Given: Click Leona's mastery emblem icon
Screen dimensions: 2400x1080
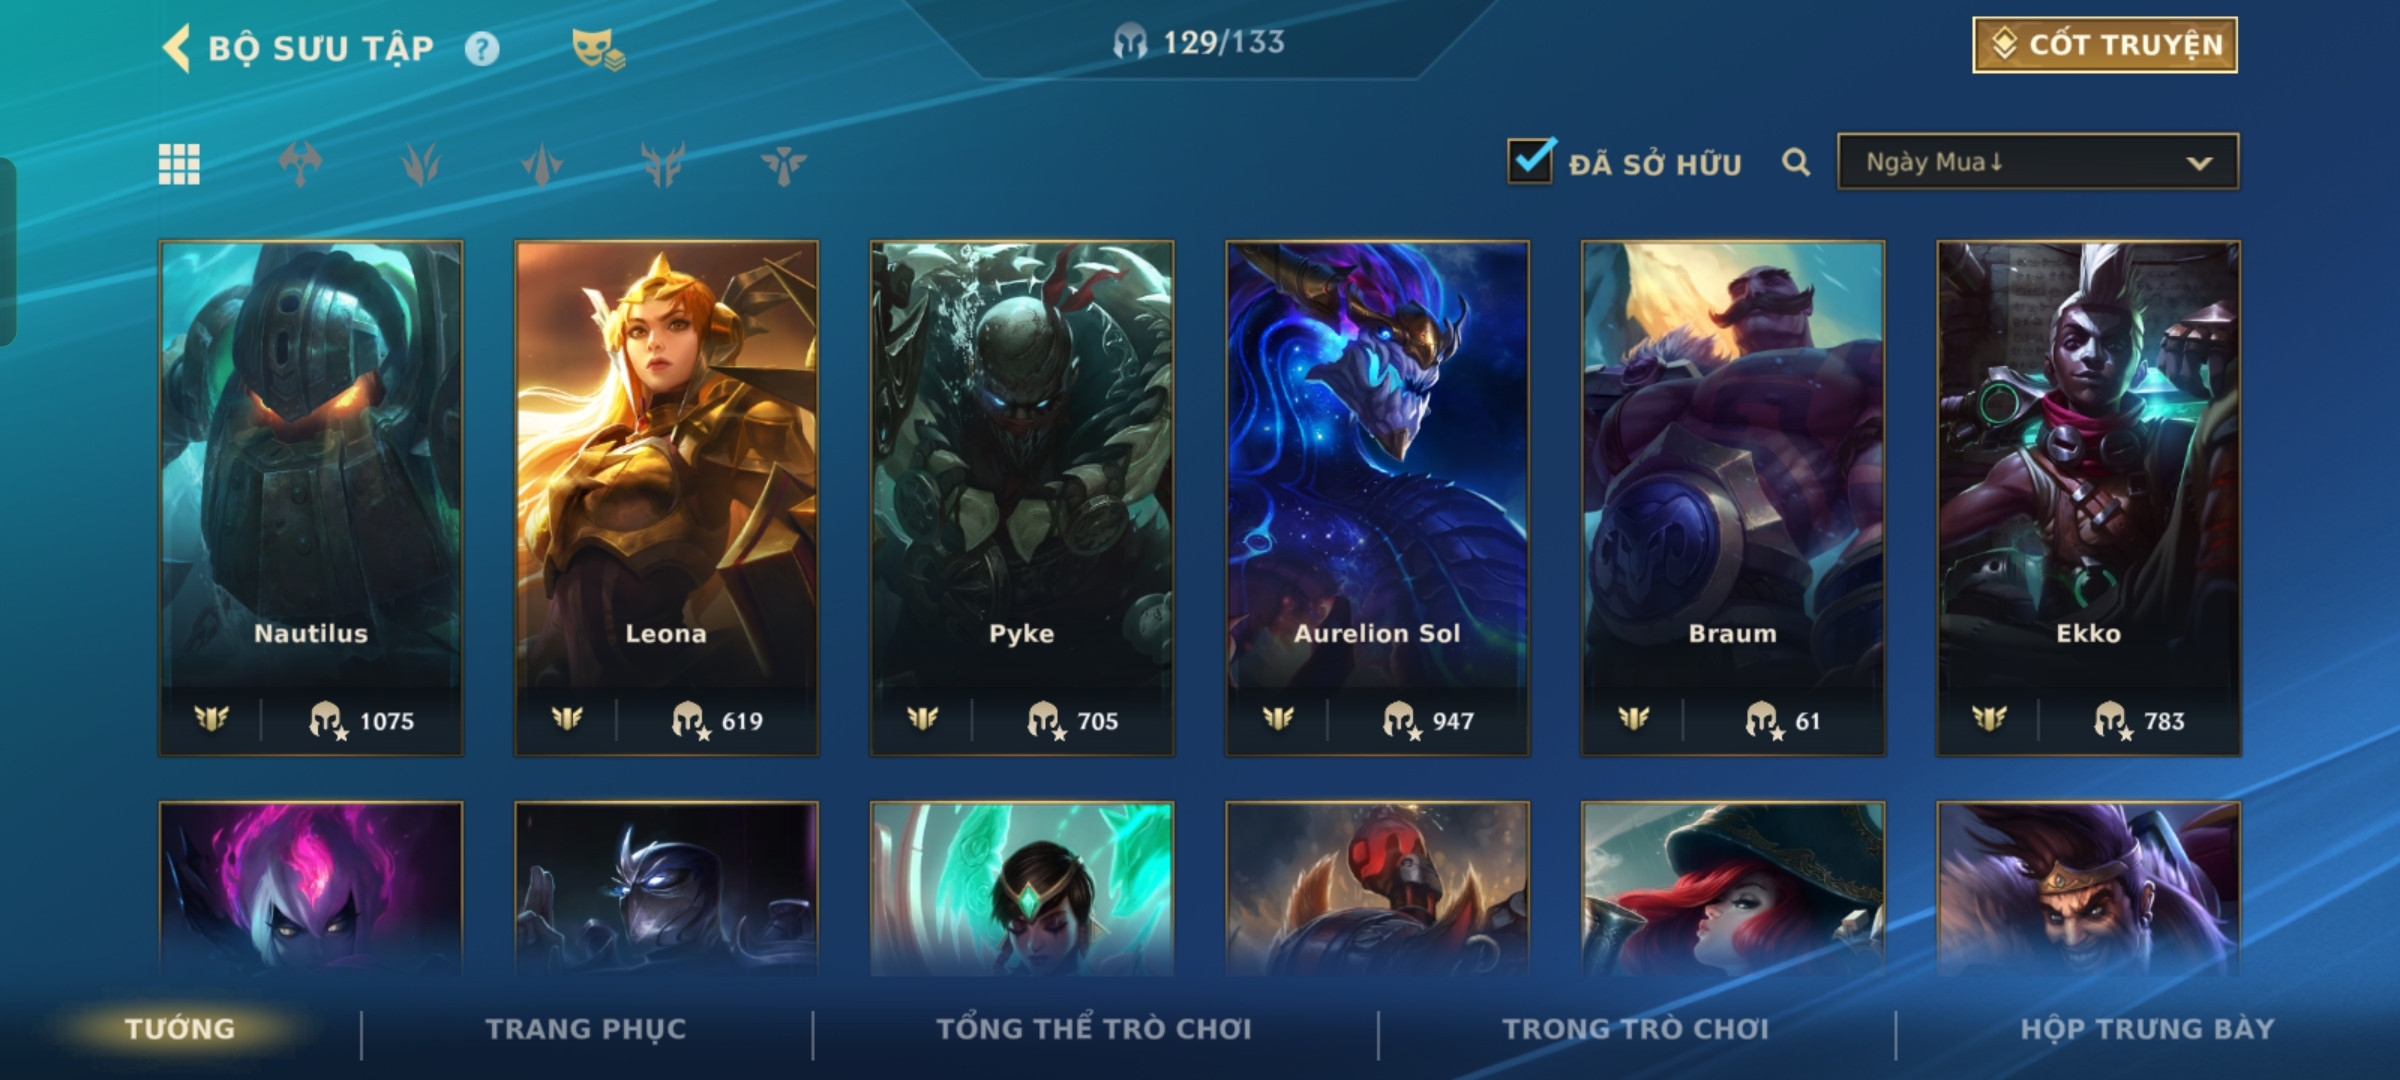Looking at the screenshot, I should click(x=567, y=718).
